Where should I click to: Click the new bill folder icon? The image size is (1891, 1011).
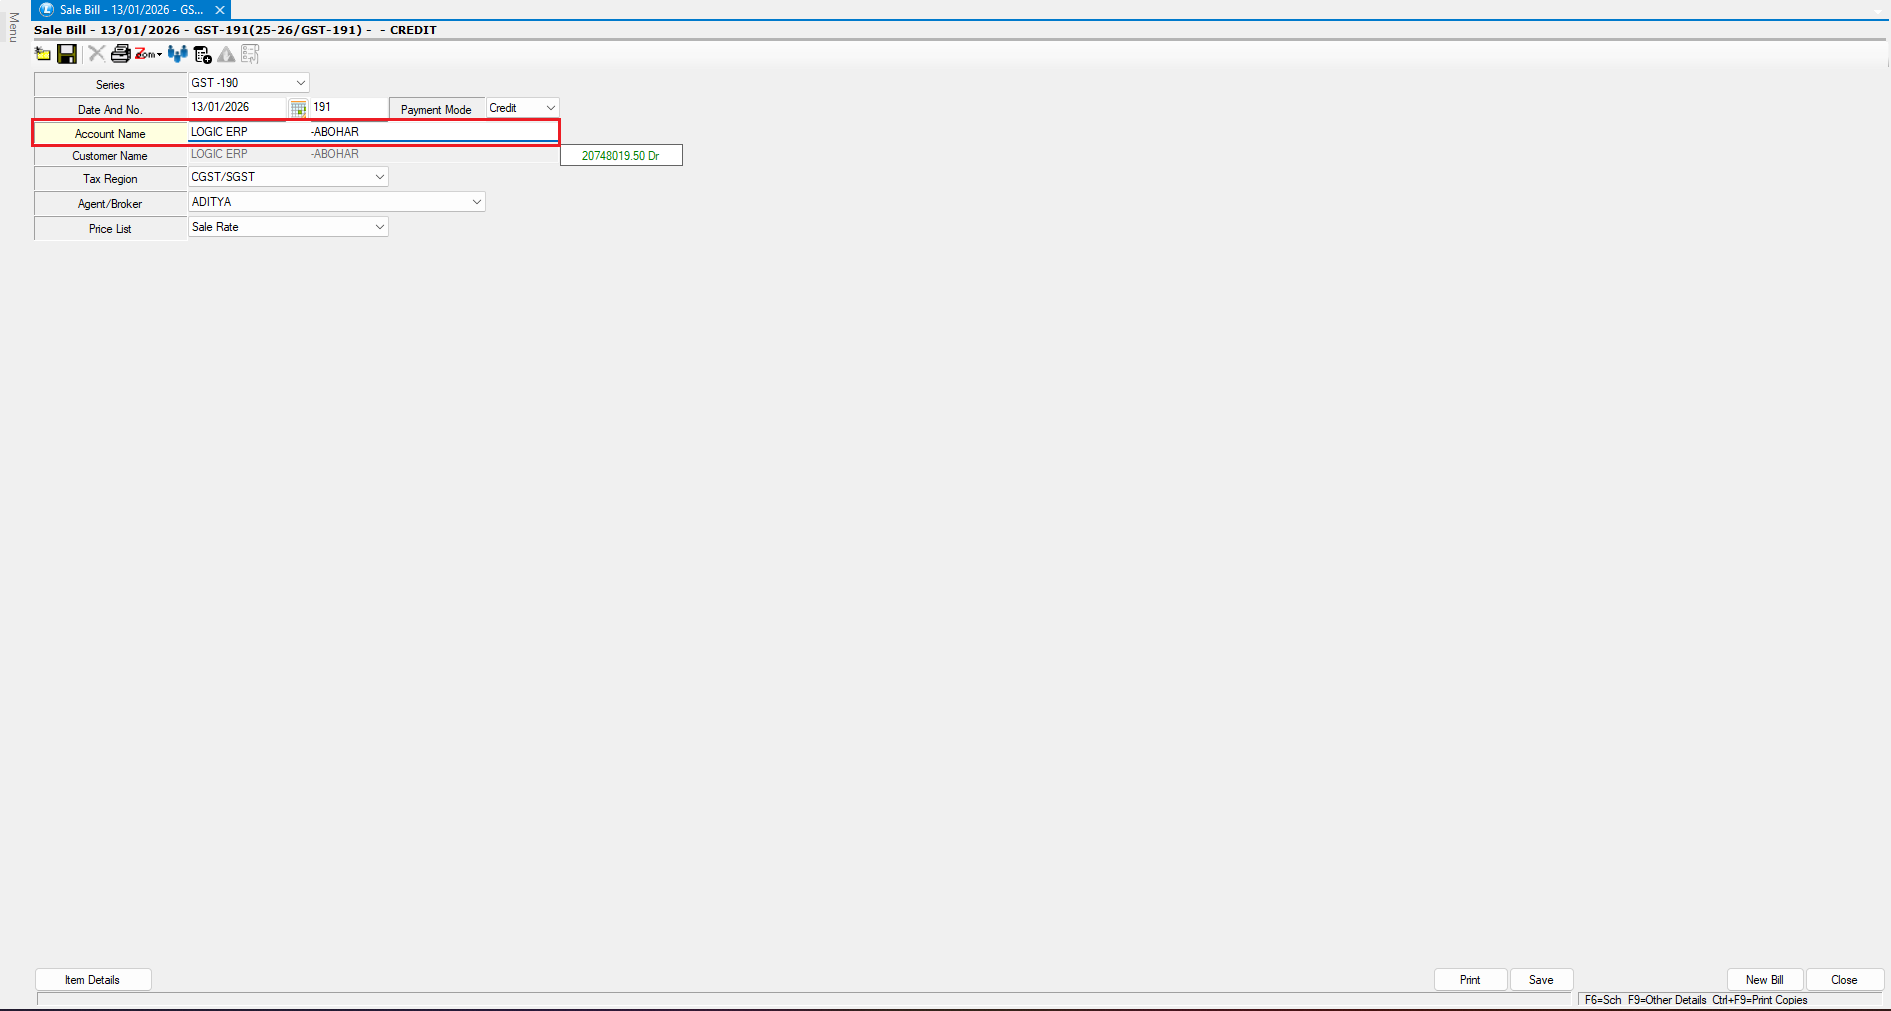pos(43,54)
